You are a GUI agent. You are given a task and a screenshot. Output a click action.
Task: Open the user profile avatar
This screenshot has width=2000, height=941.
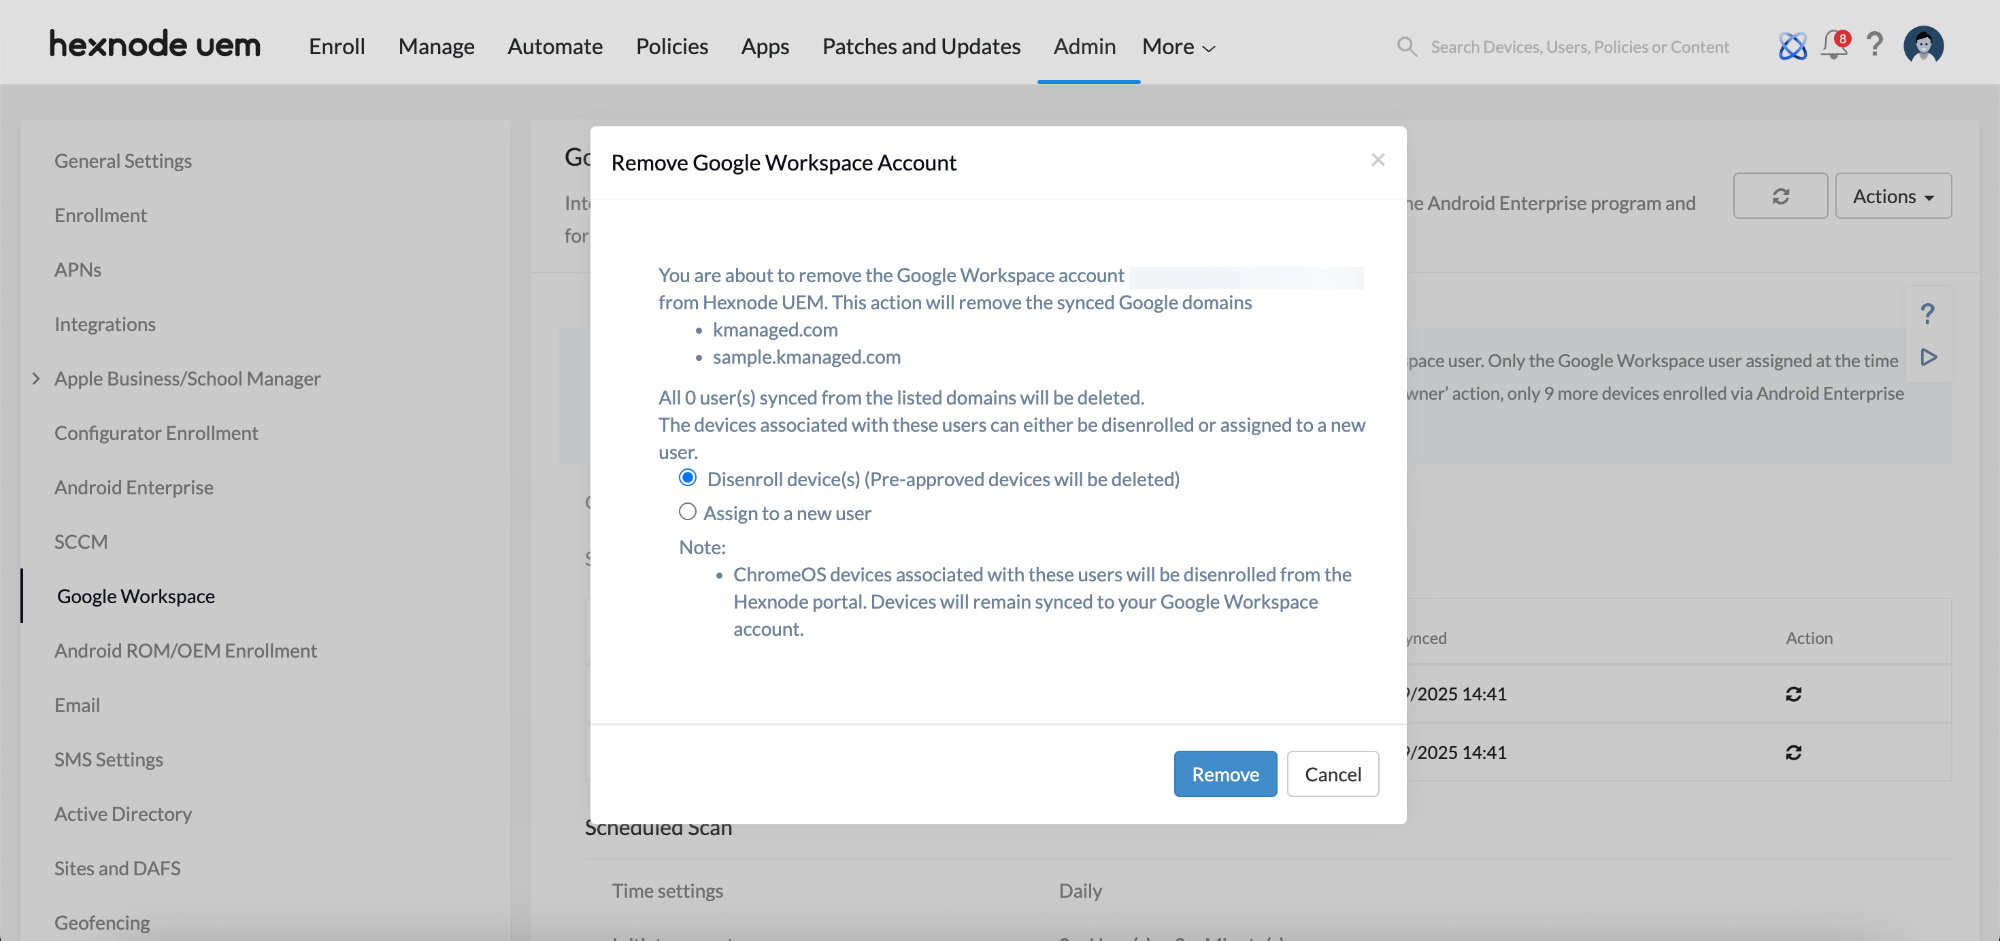tap(1923, 45)
